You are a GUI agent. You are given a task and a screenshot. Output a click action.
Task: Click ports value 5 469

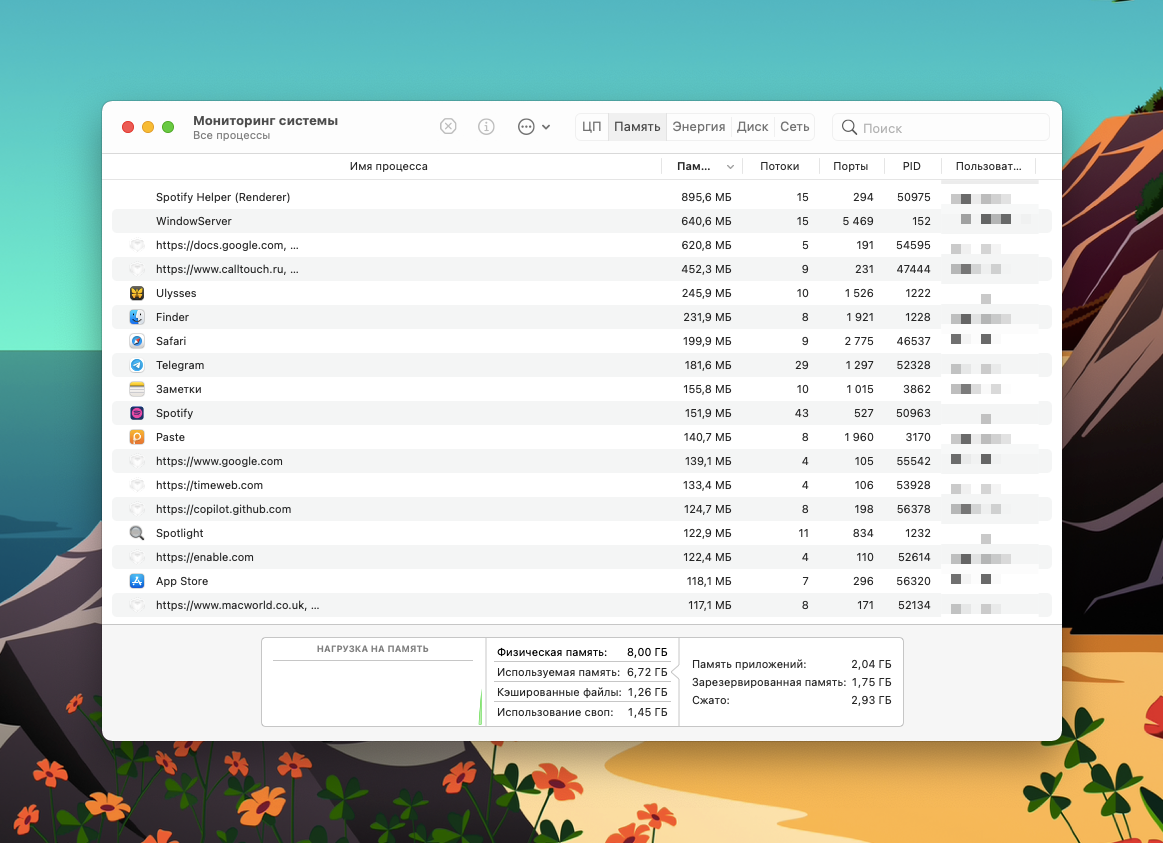(x=858, y=221)
